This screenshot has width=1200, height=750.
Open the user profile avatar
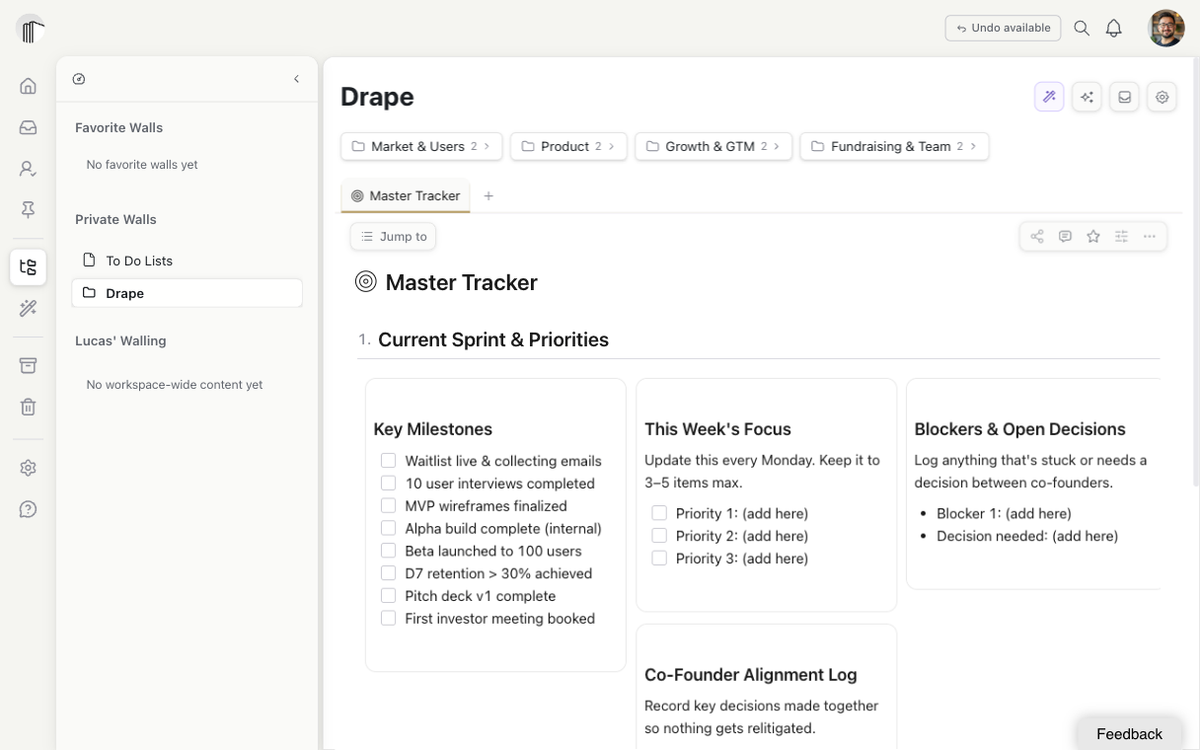[1166, 28]
